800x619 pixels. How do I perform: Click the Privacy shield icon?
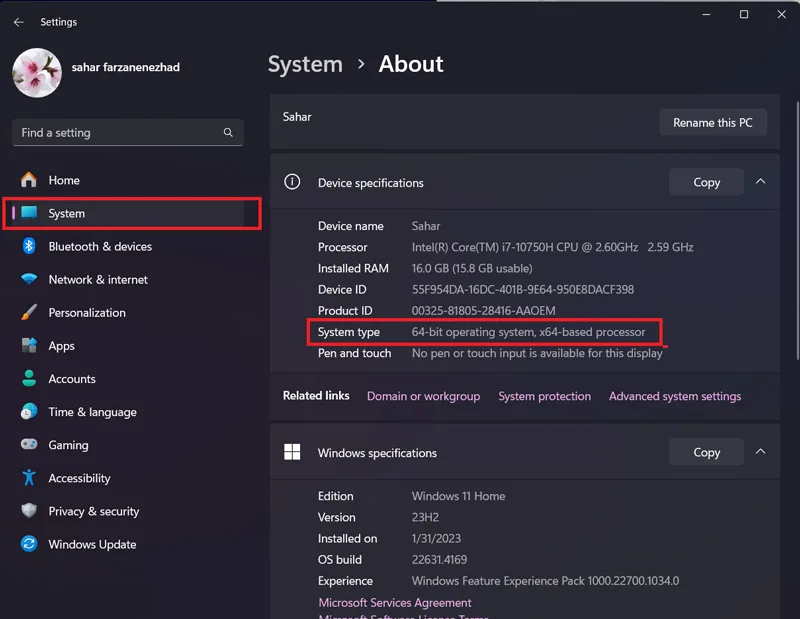[29, 510]
